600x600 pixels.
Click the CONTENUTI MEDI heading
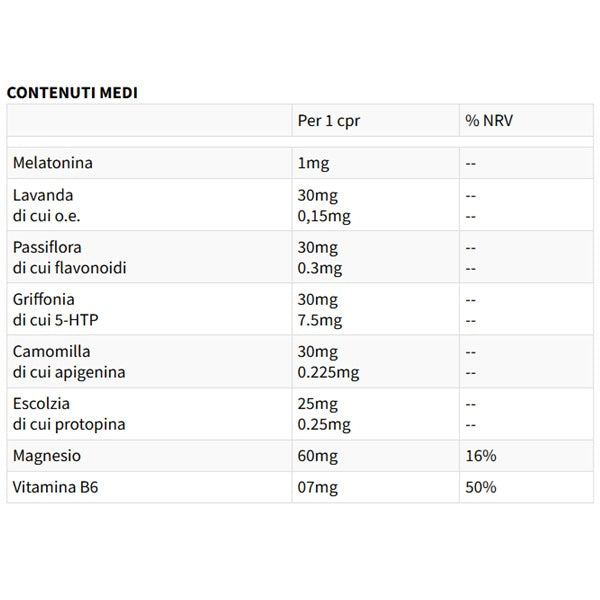coord(72,93)
